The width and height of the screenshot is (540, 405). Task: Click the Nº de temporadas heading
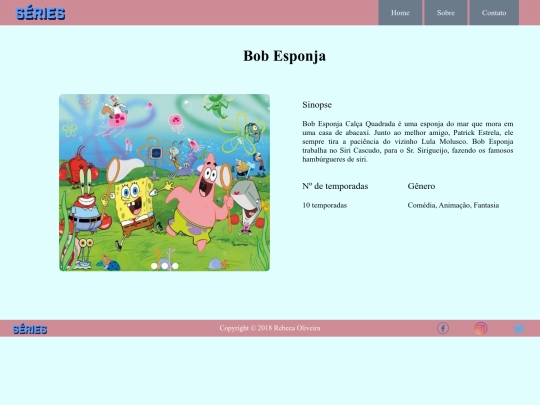tap(335, 186)
